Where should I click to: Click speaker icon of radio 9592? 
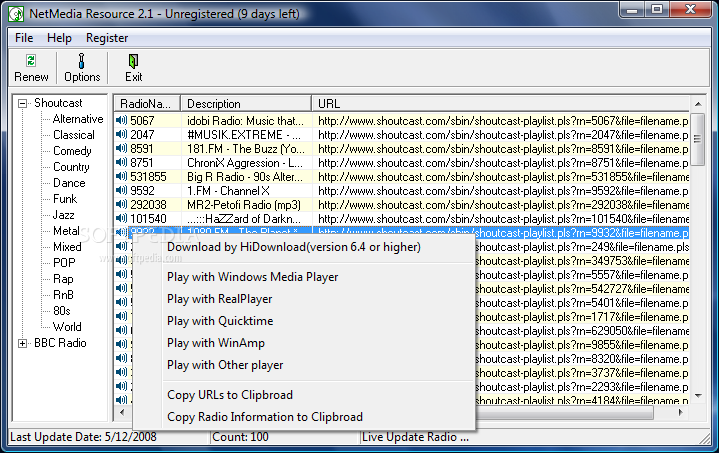(x=122, y=190)
